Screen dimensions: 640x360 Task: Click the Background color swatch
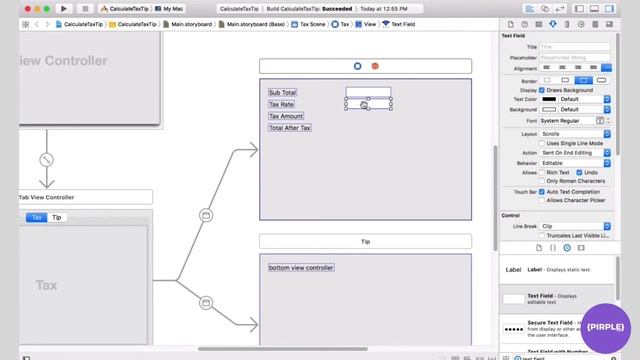coord(549,110)
